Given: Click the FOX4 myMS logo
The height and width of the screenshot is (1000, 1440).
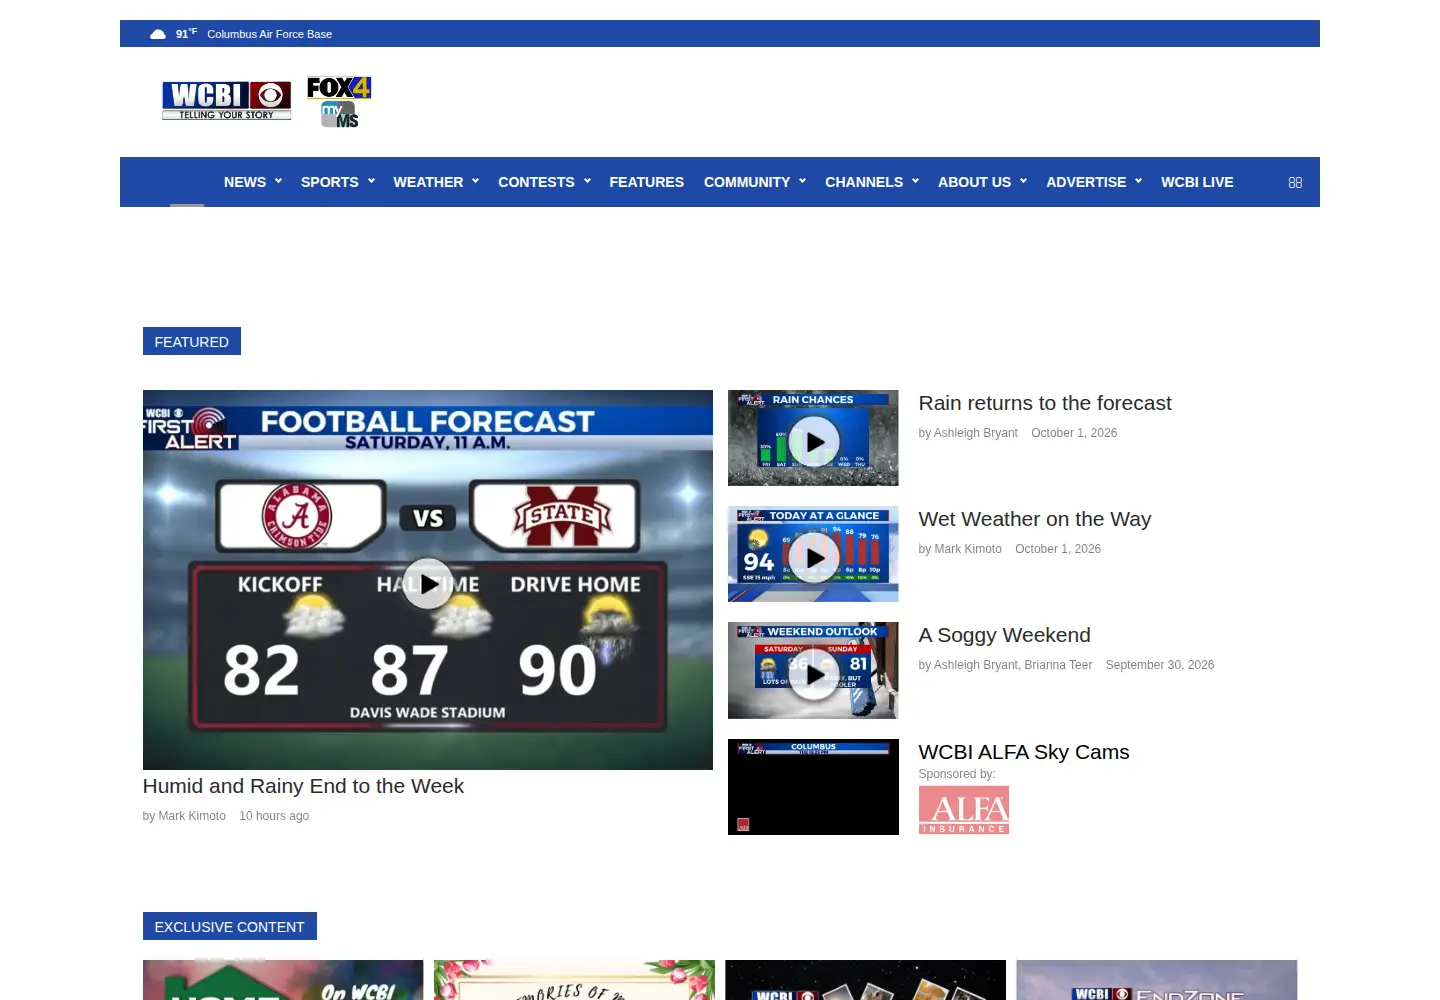Looking at the screenshot, I should click(339, 102).
